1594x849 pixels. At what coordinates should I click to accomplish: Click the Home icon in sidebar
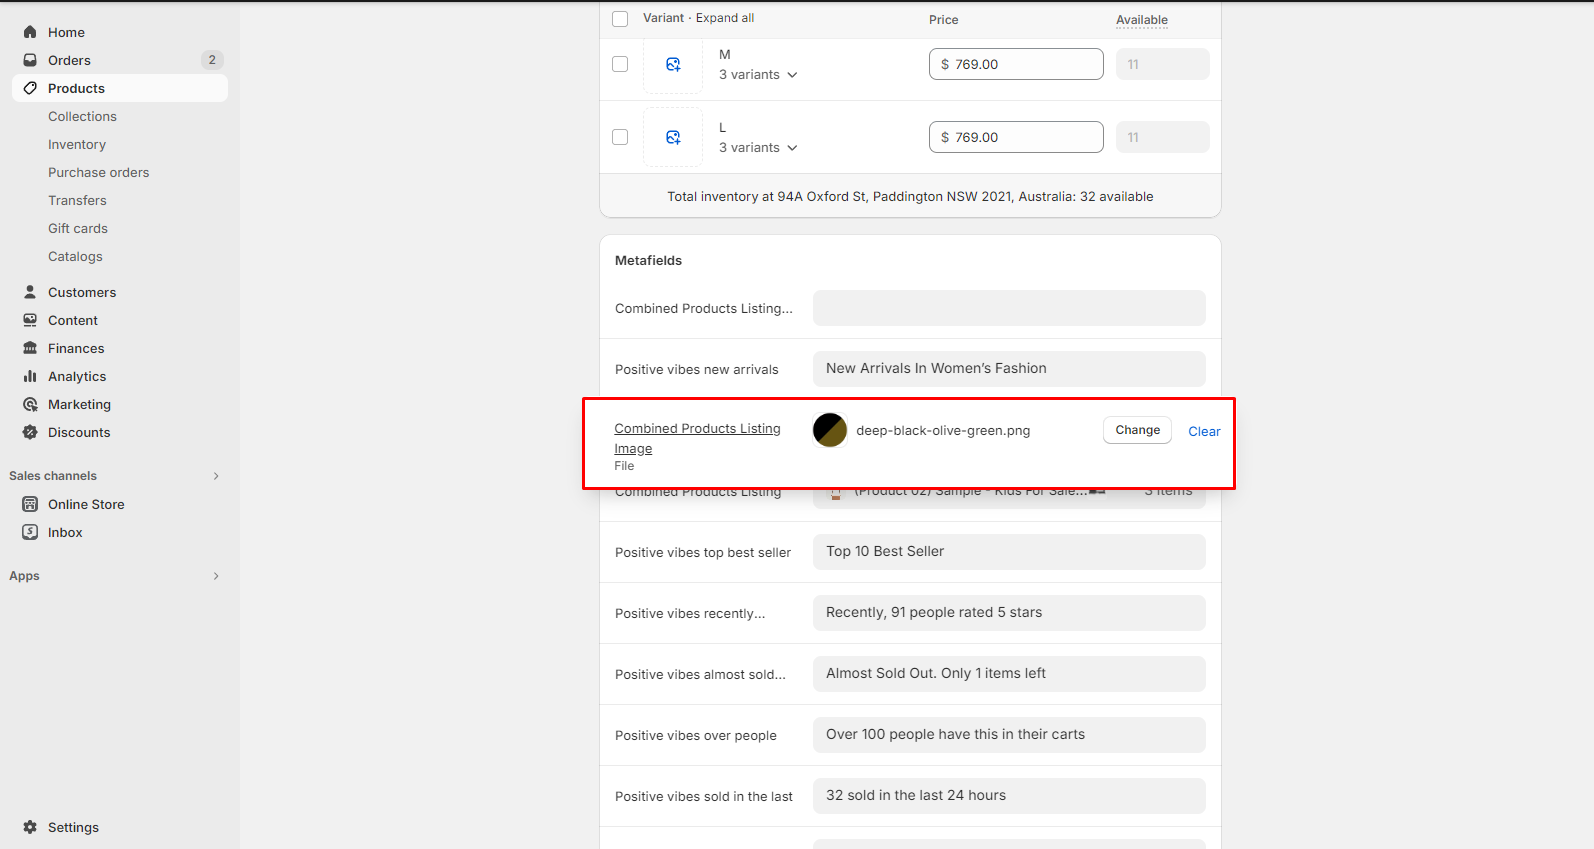[30, 32]
